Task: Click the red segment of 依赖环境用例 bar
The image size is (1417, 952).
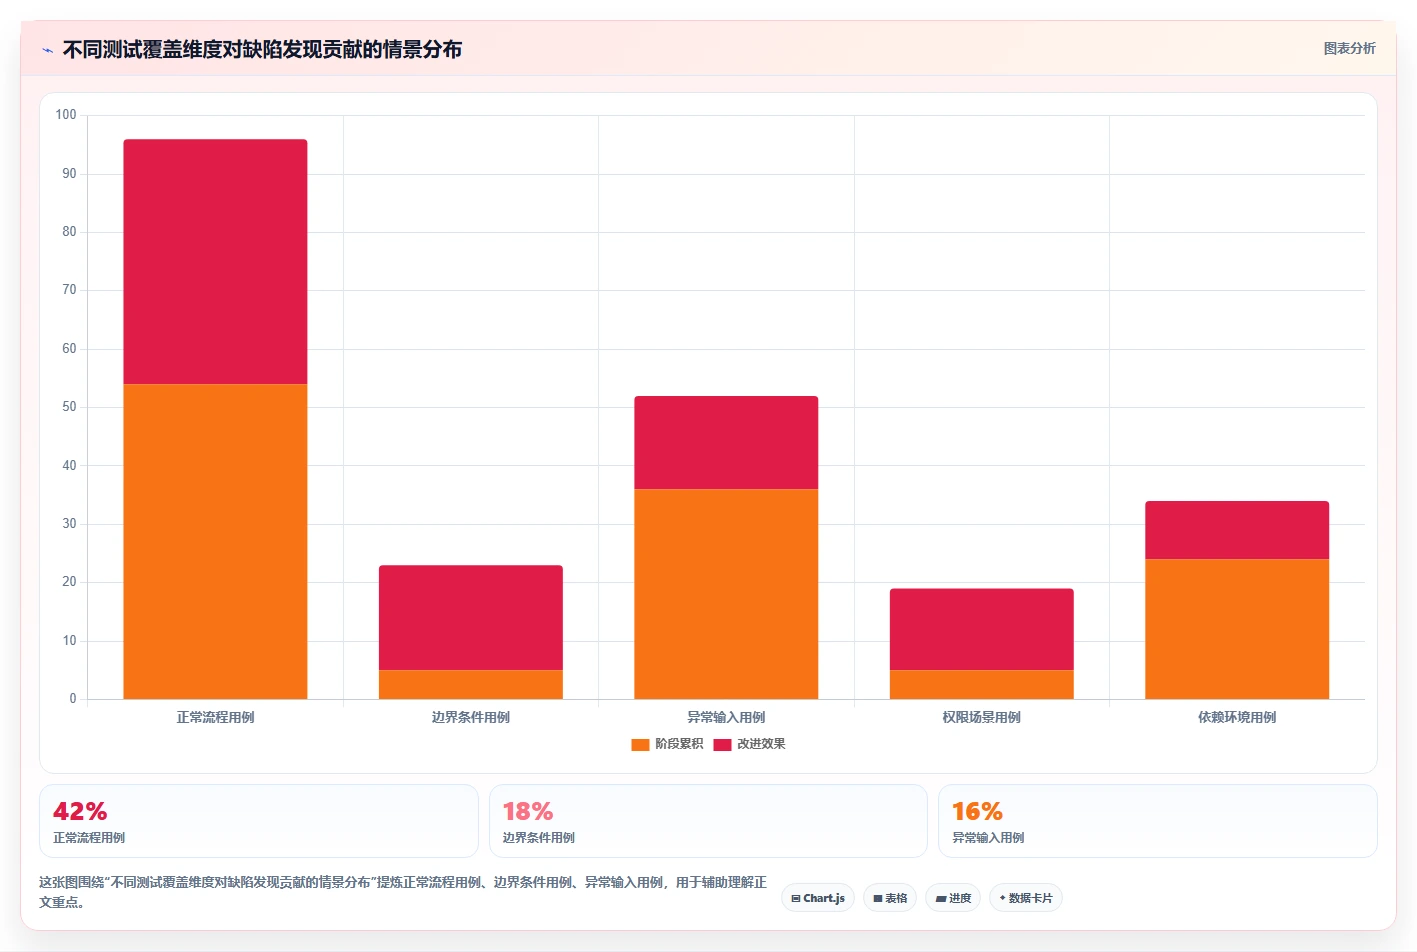Action: tap(1237, 530)
